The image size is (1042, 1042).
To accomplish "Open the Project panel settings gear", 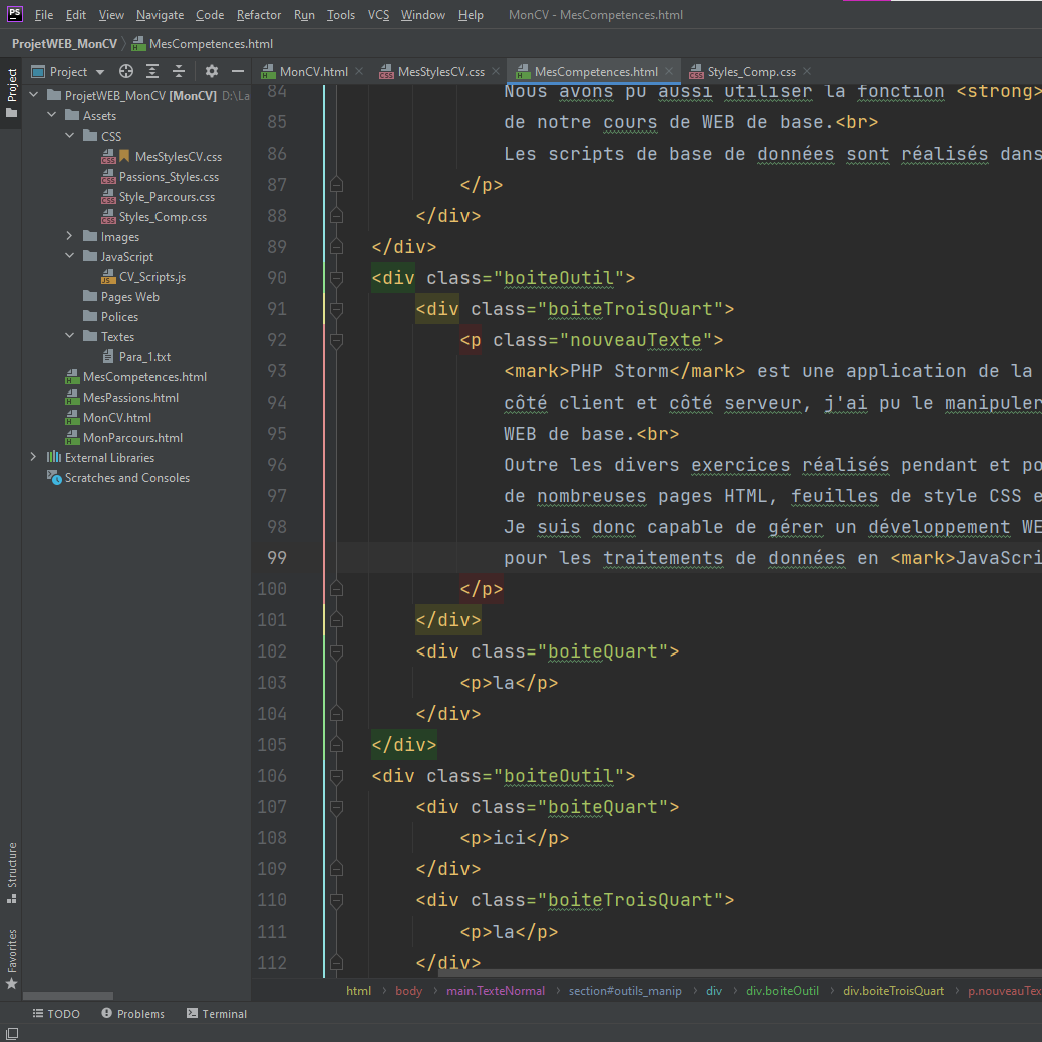I will pyautogui.click(x=211, y=71).
